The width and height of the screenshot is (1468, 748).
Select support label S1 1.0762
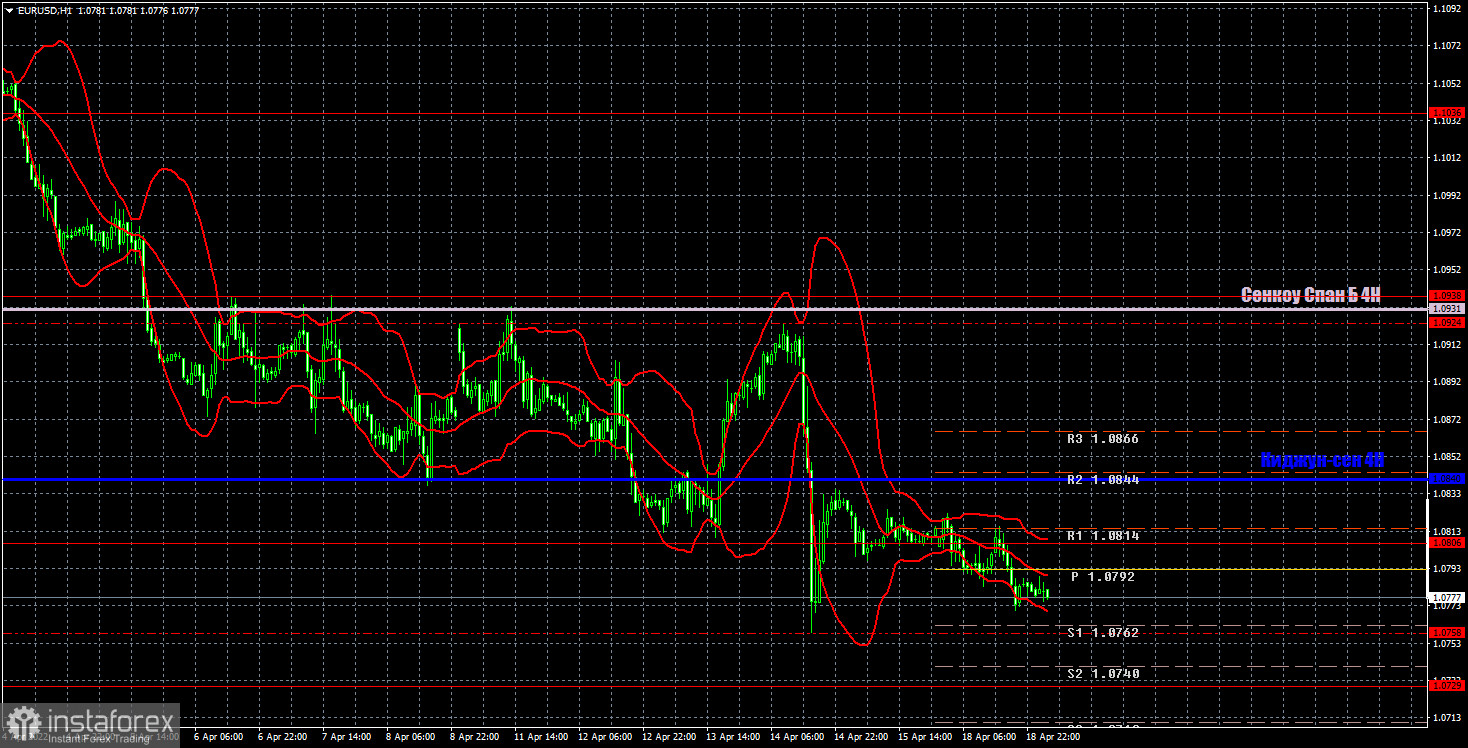(1101, 633)
